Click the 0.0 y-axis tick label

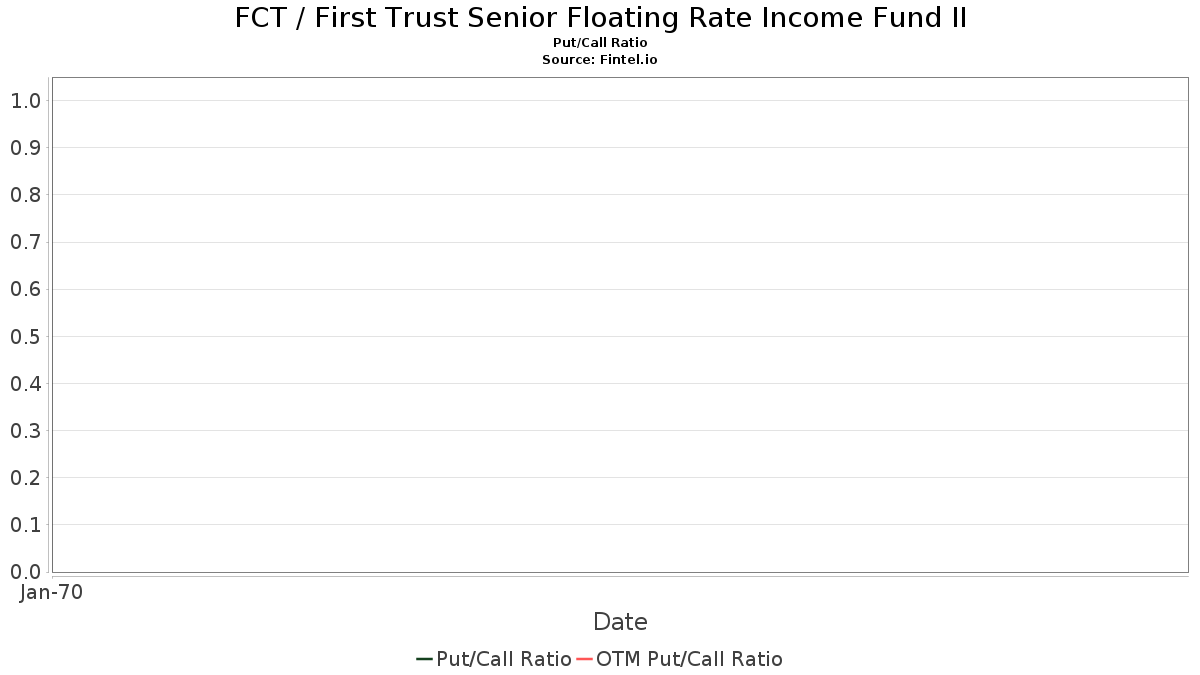coord(26,571)
